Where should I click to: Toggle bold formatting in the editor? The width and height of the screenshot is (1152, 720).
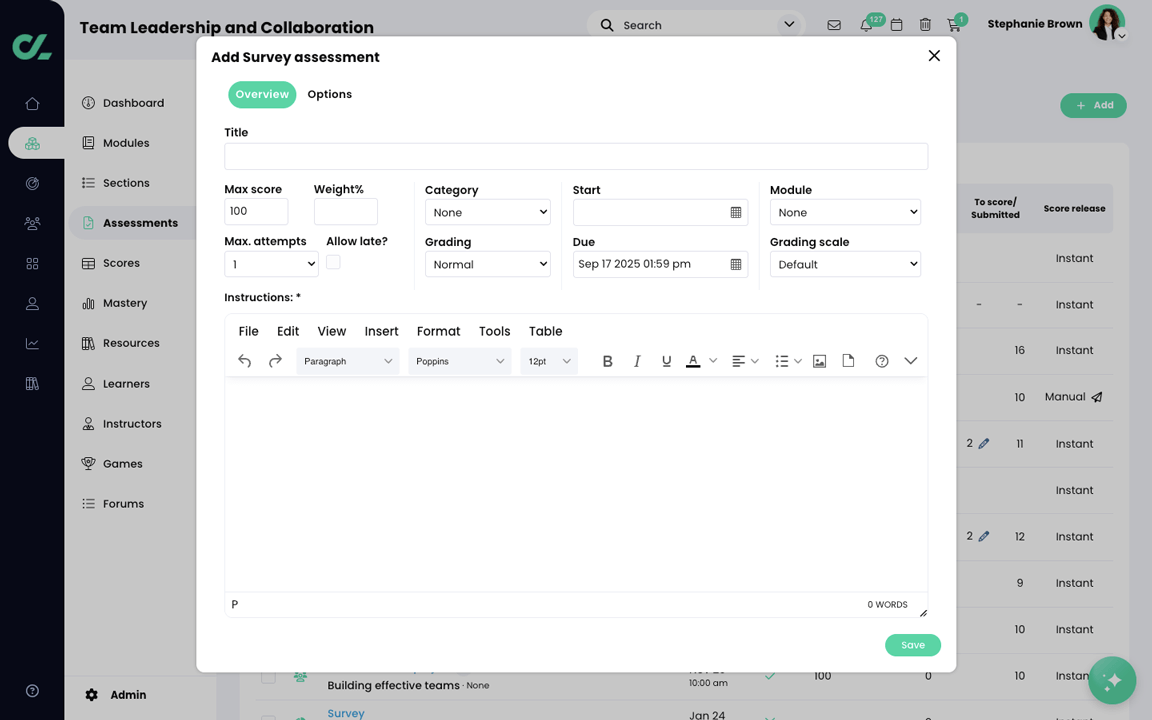tap(607, 361)
